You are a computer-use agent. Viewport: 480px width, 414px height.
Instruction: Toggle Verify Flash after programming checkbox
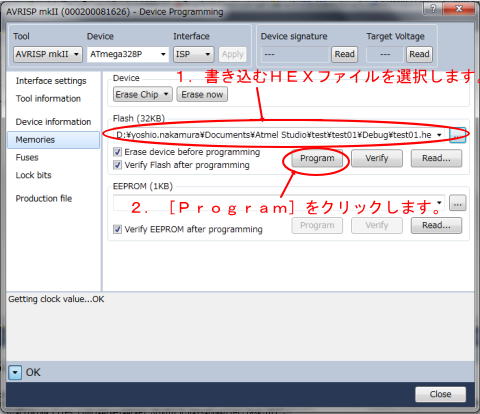point(117,165)
